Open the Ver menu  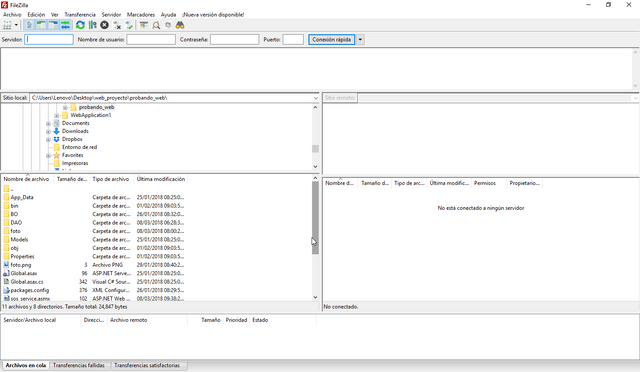click(54, 14)
